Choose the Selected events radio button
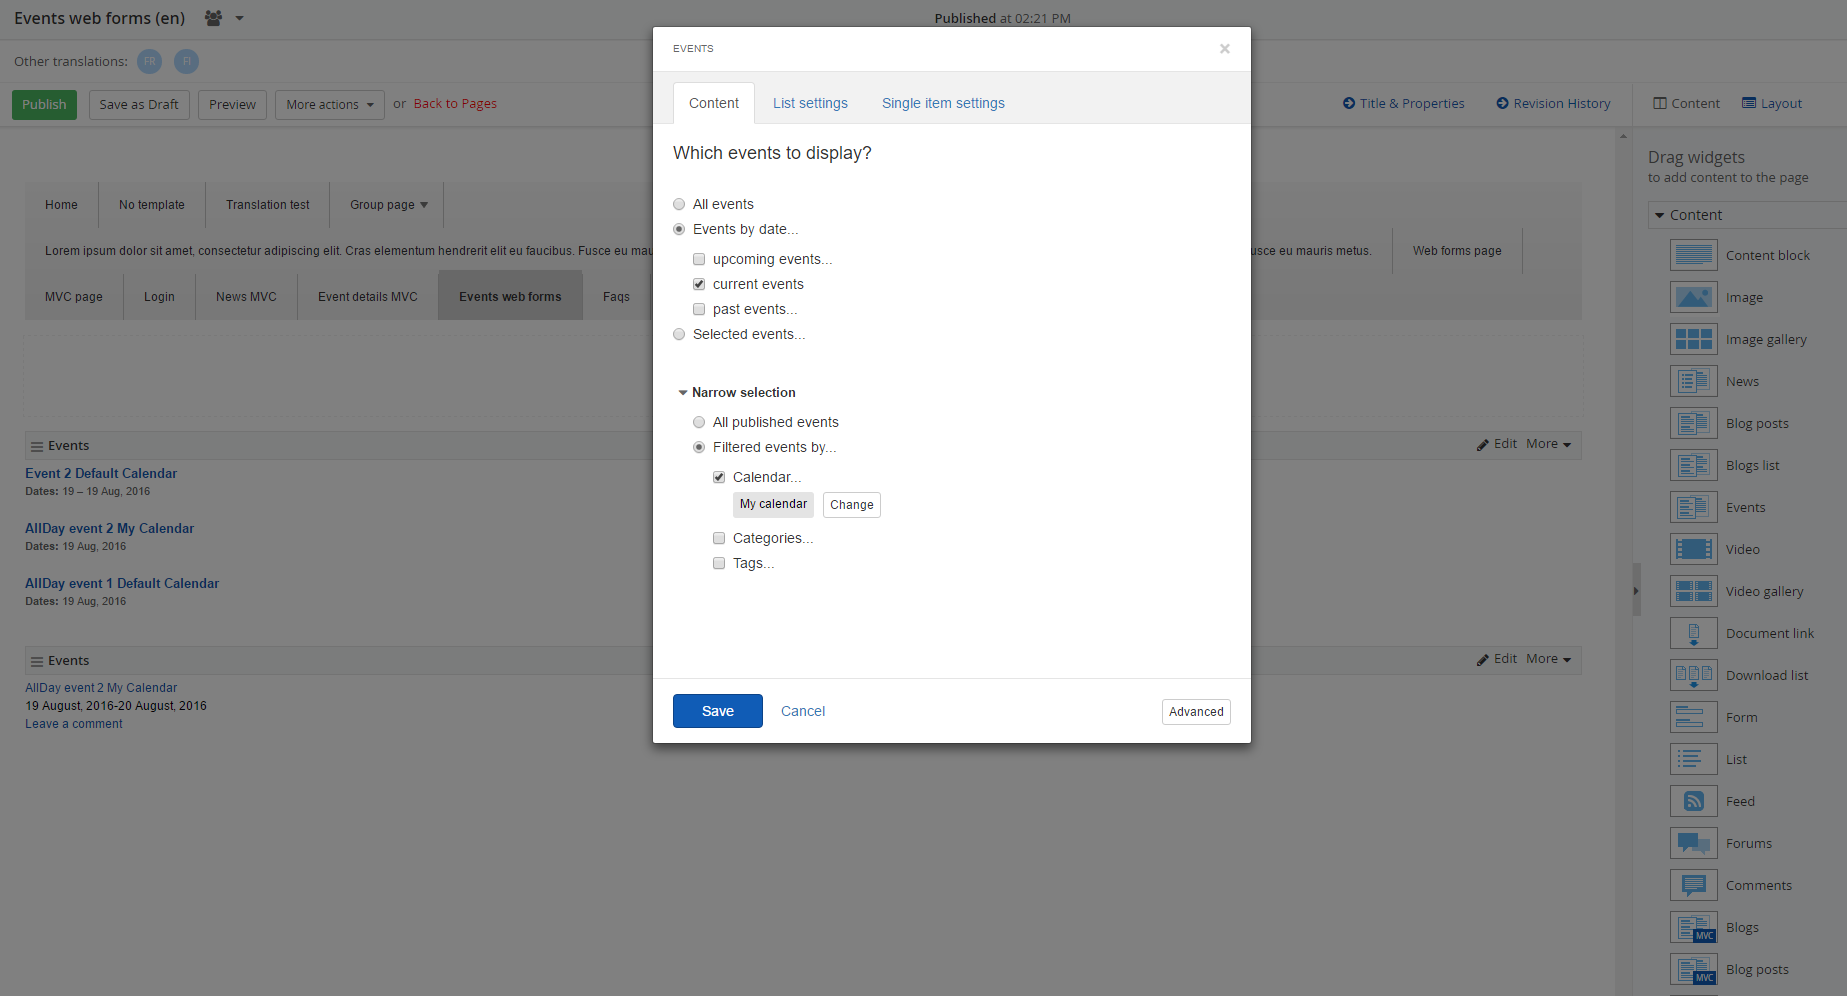Viewport: 1847px width, 996px height. [679, 334]
